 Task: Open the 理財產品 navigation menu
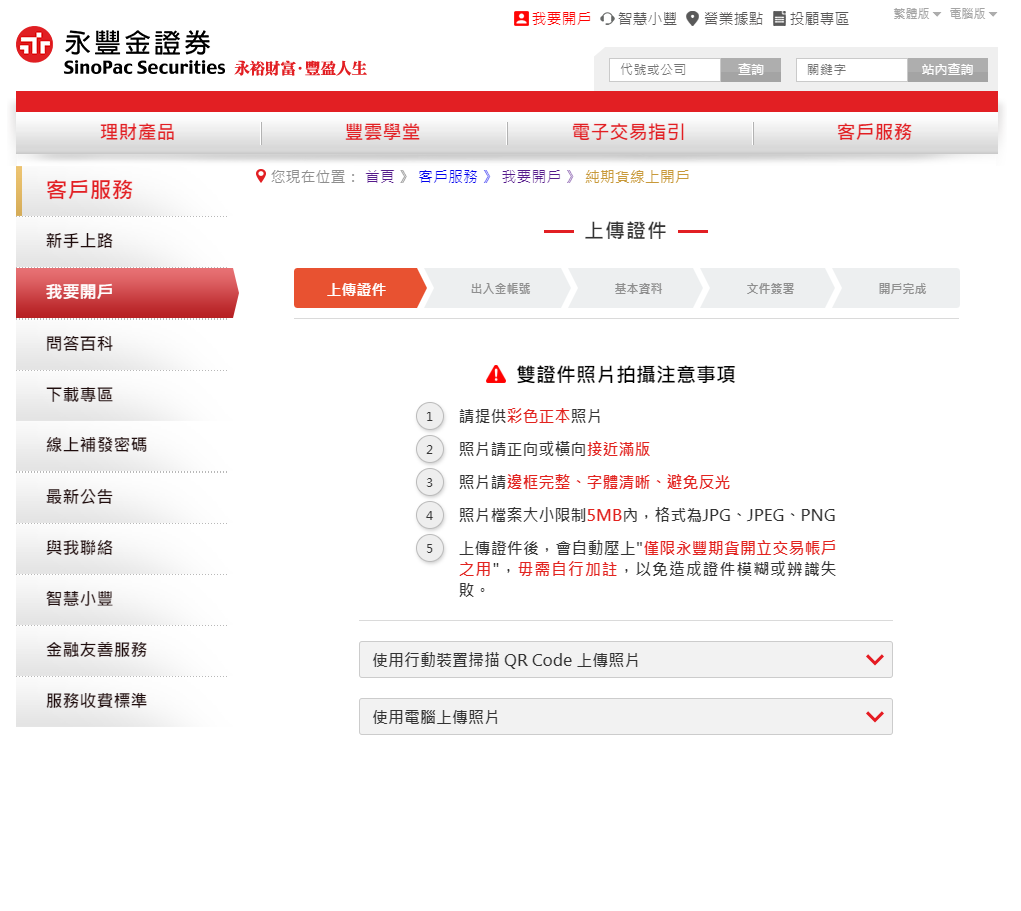tap(137, 131)
